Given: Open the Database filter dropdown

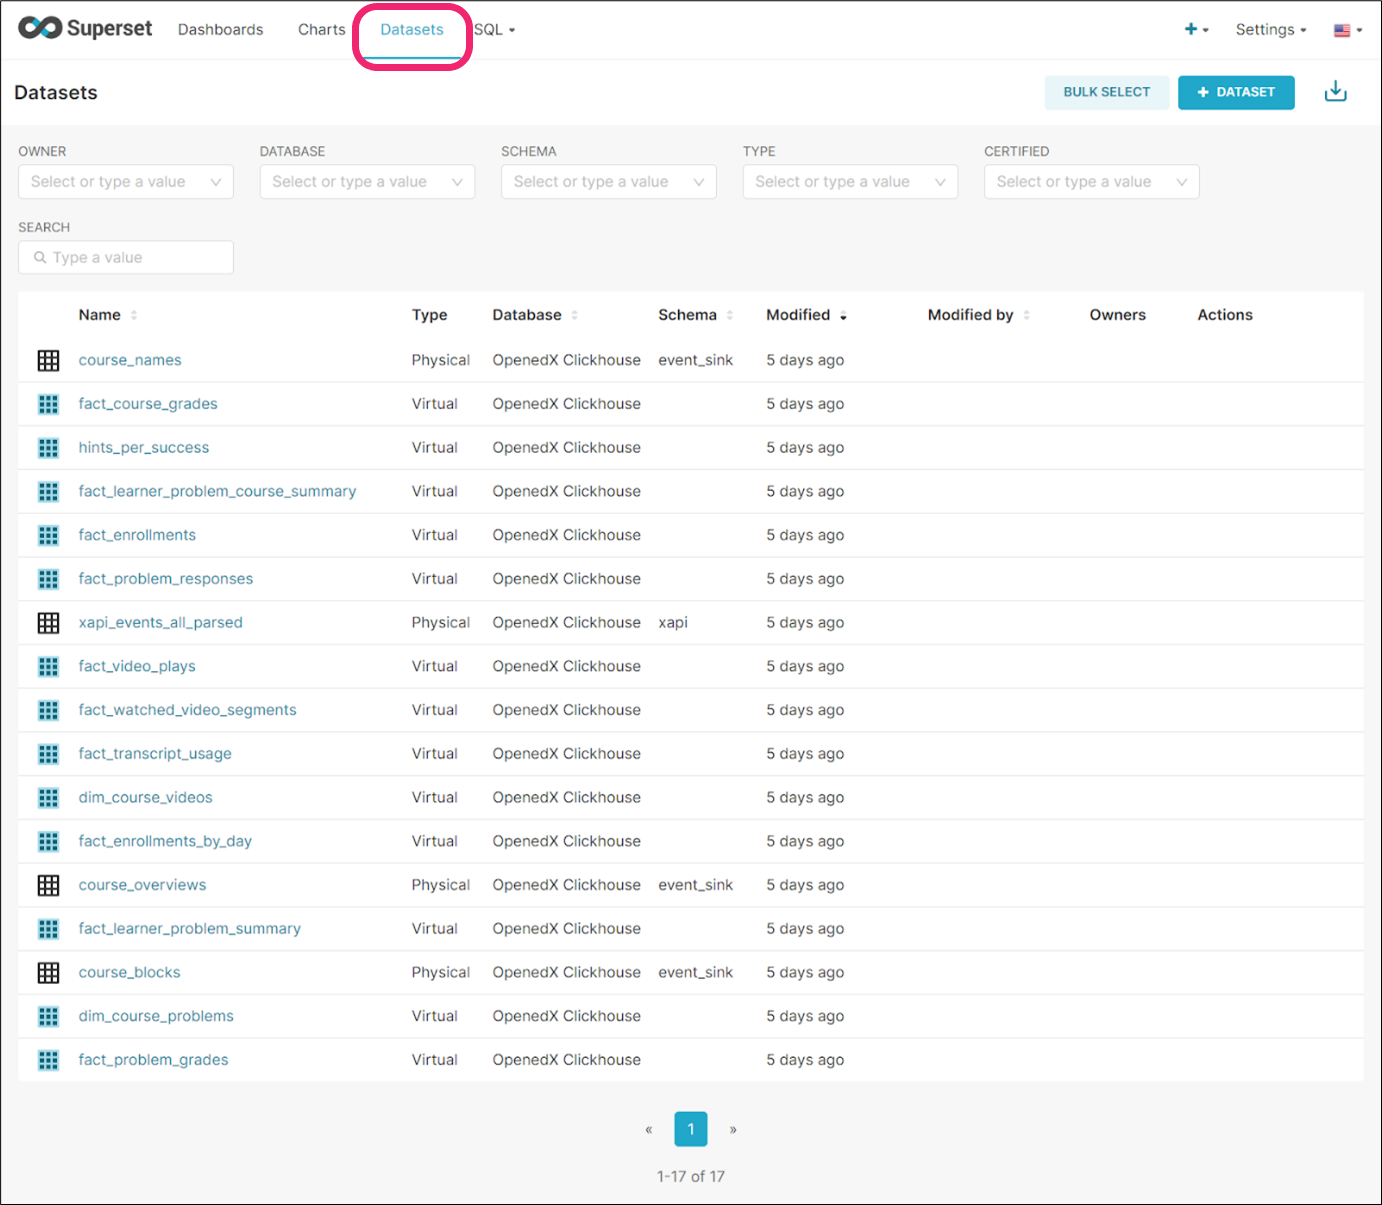Looking at the screenshot, I should click(x=367, y=182).
